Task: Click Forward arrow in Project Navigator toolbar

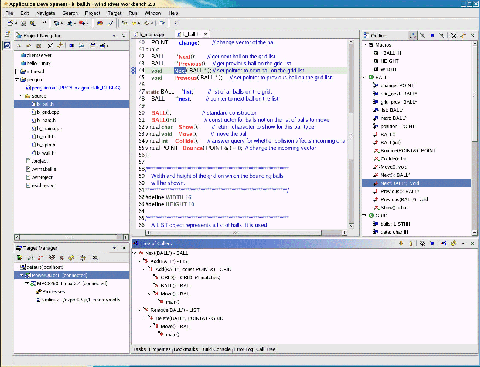Action: tap(28, 45)
